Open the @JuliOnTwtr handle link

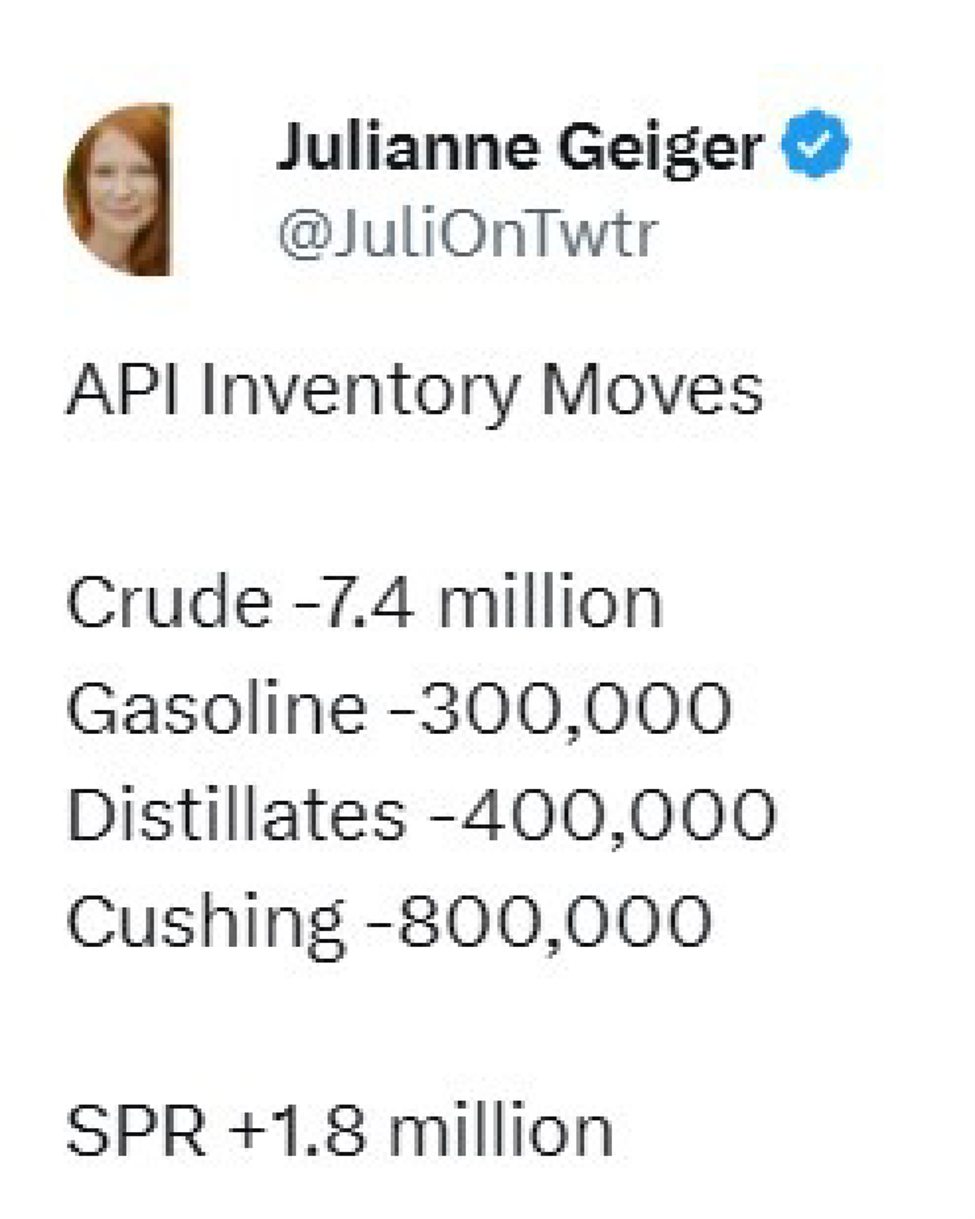point(467,234)
